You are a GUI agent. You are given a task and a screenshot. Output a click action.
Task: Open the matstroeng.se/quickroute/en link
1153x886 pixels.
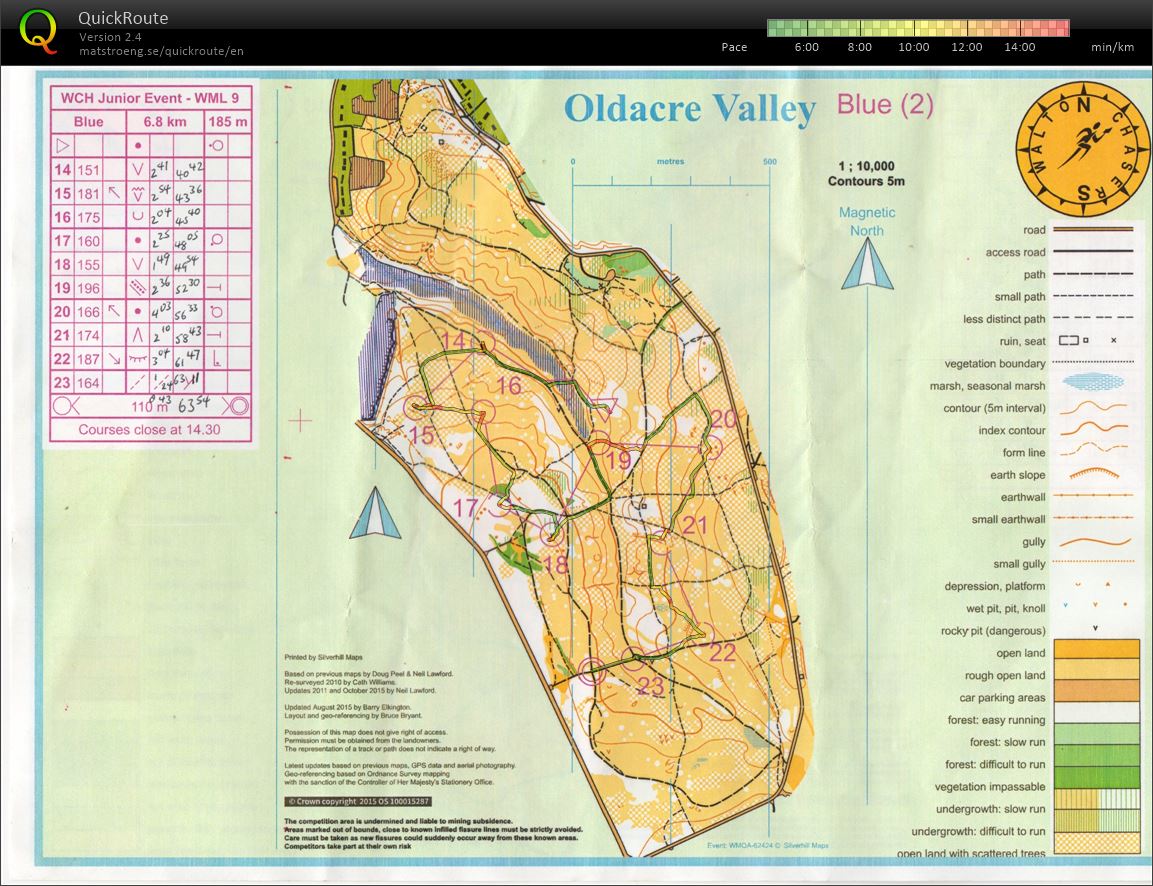(x=161, y=51)
